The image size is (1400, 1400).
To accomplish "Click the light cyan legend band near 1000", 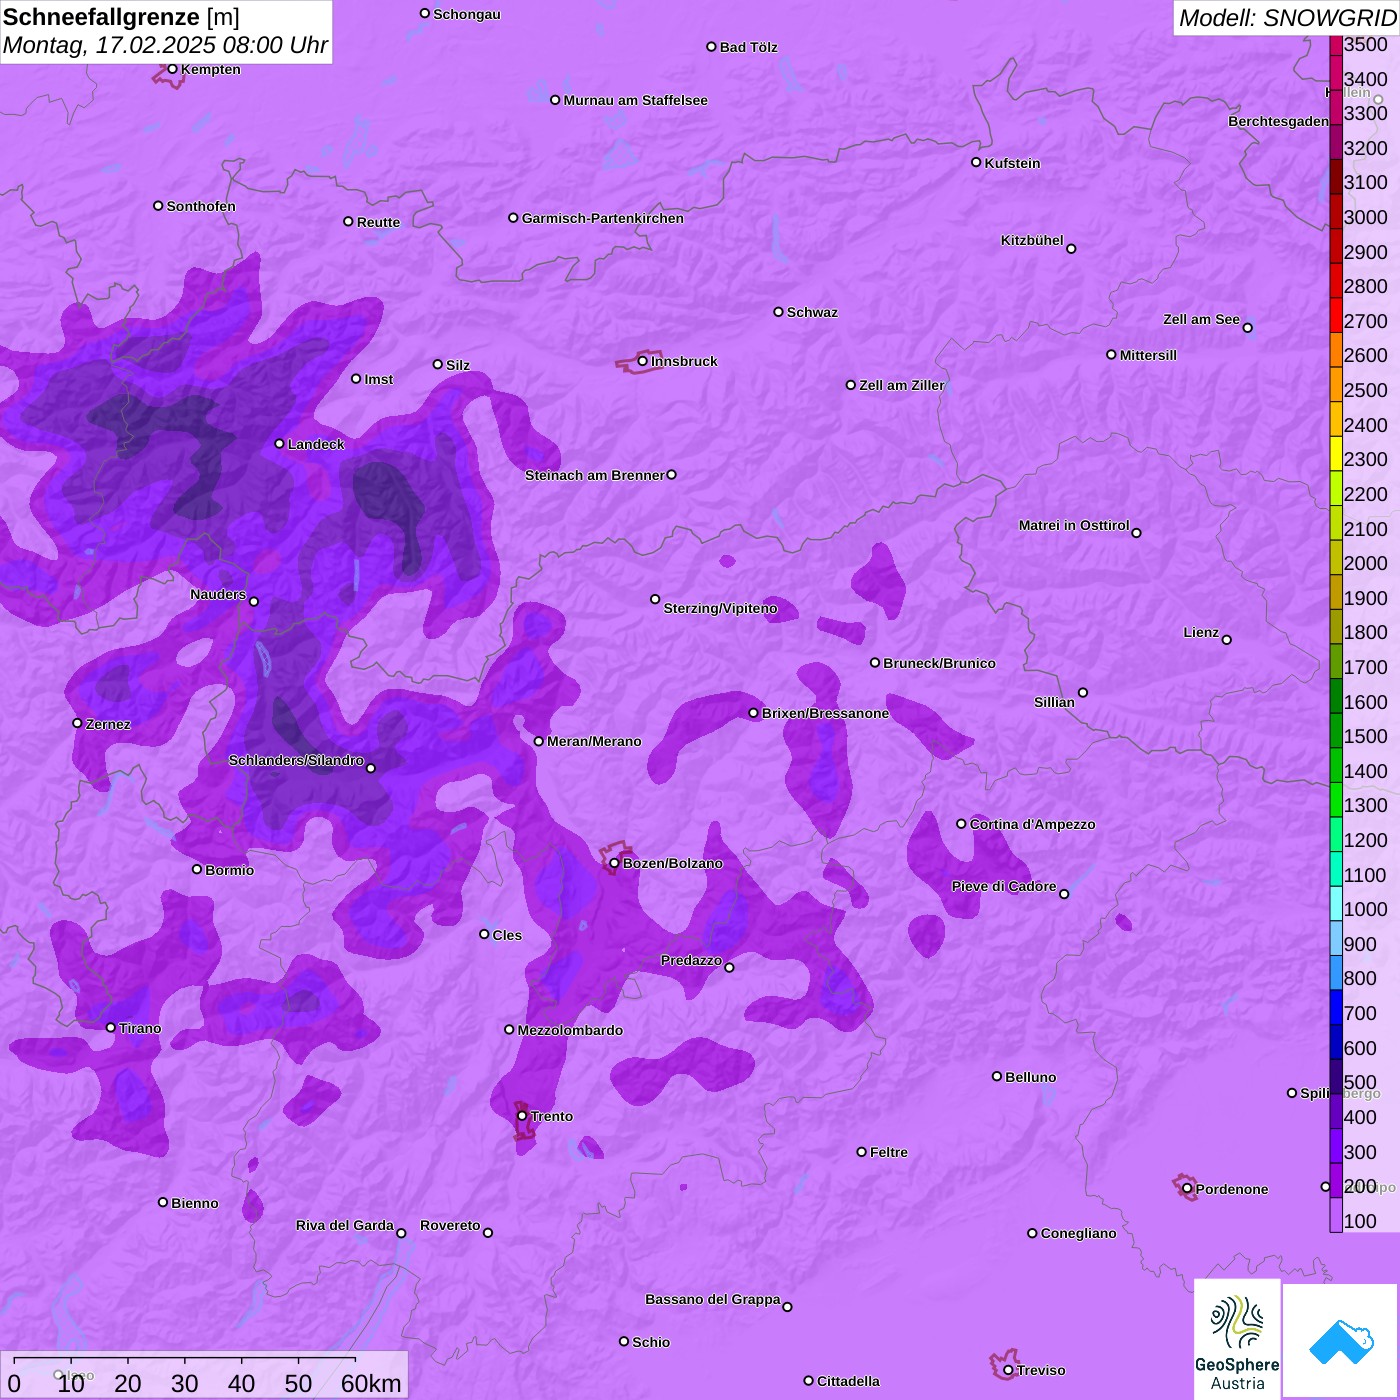I will [x=1336, y=903].
